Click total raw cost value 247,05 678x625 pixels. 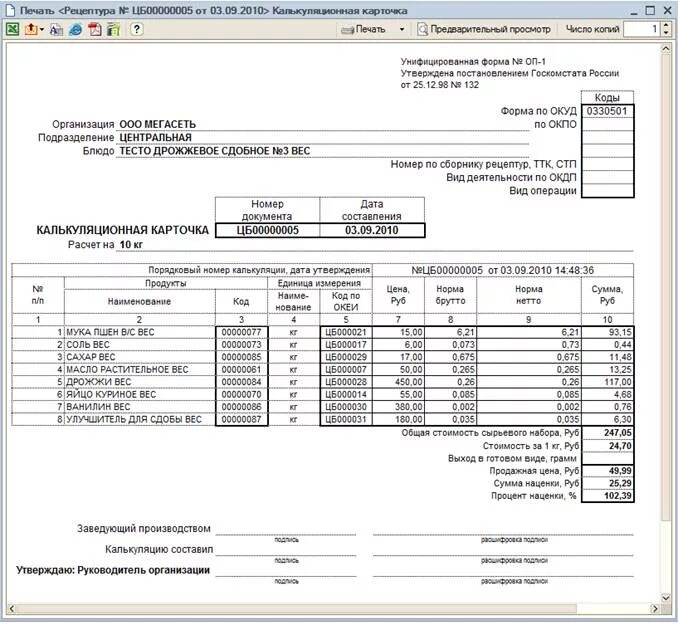click(608, 433)
